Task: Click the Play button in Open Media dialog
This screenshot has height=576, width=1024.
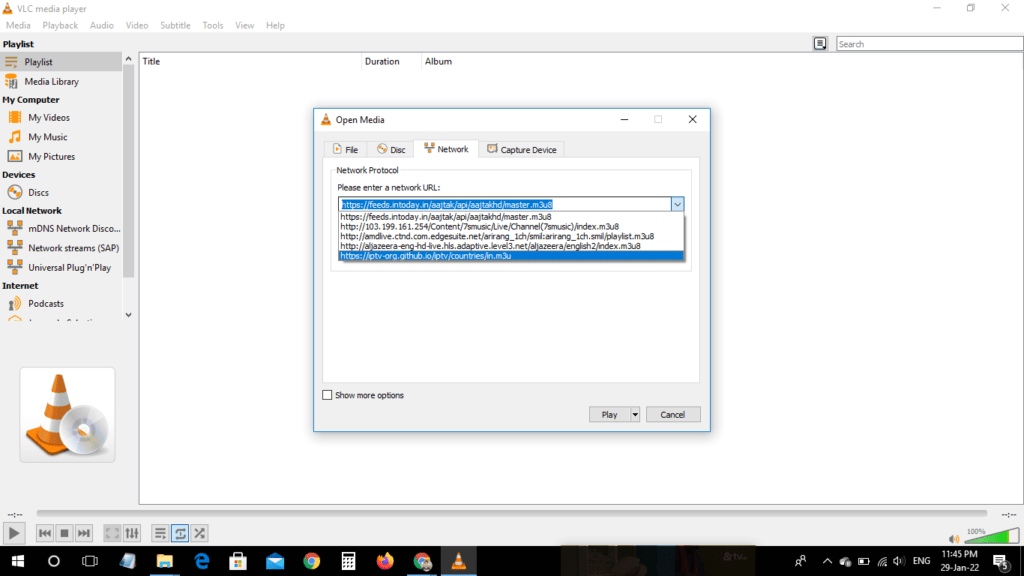Action: click(609, 415)
